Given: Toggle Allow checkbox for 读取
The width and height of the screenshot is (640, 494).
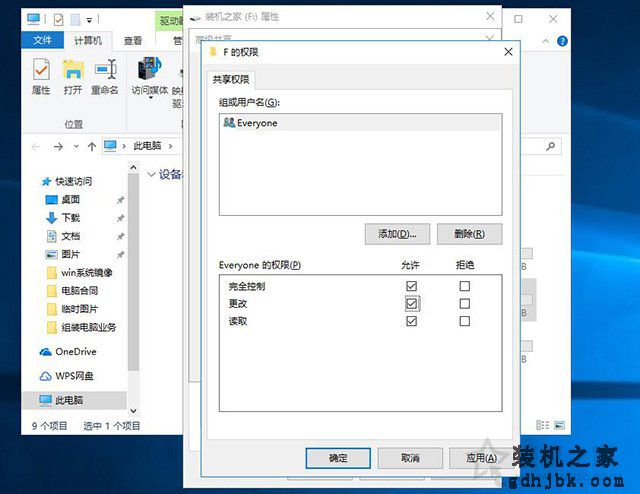Looking at the screenshot, I should [411, 321].
